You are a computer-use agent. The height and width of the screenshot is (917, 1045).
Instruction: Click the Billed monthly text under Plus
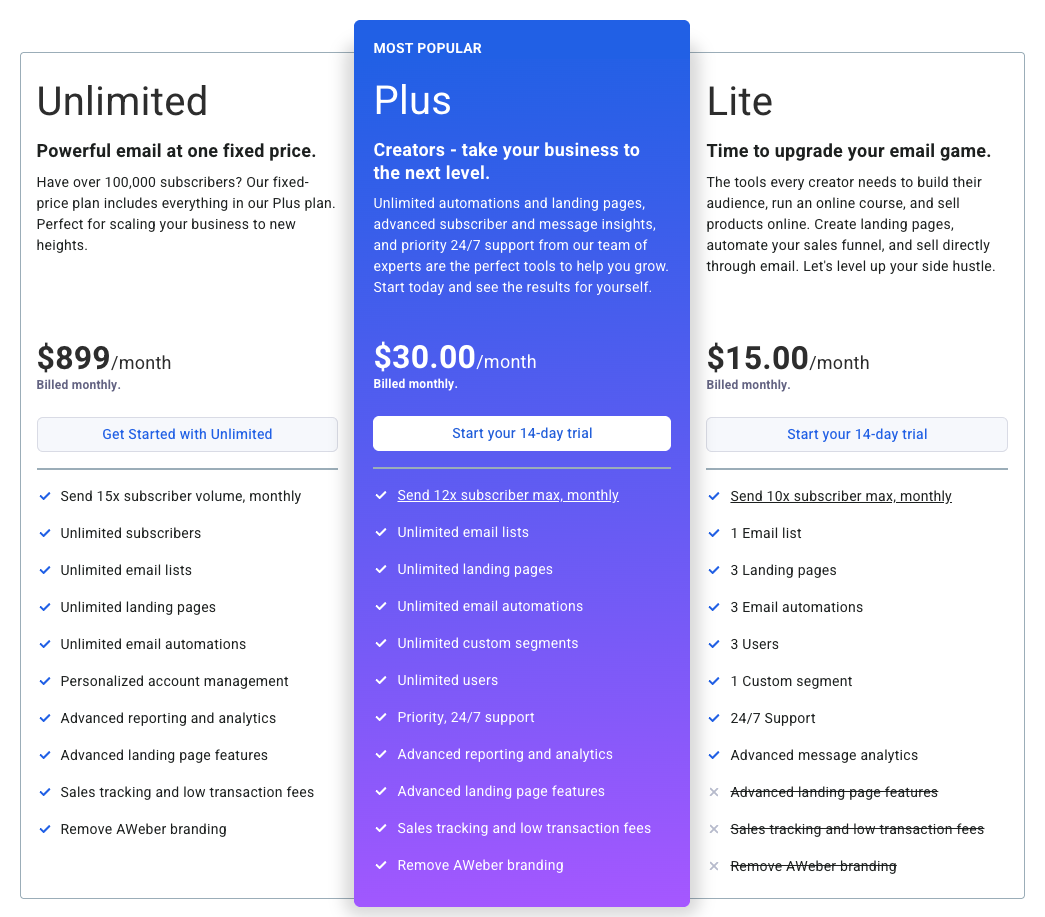415,383
